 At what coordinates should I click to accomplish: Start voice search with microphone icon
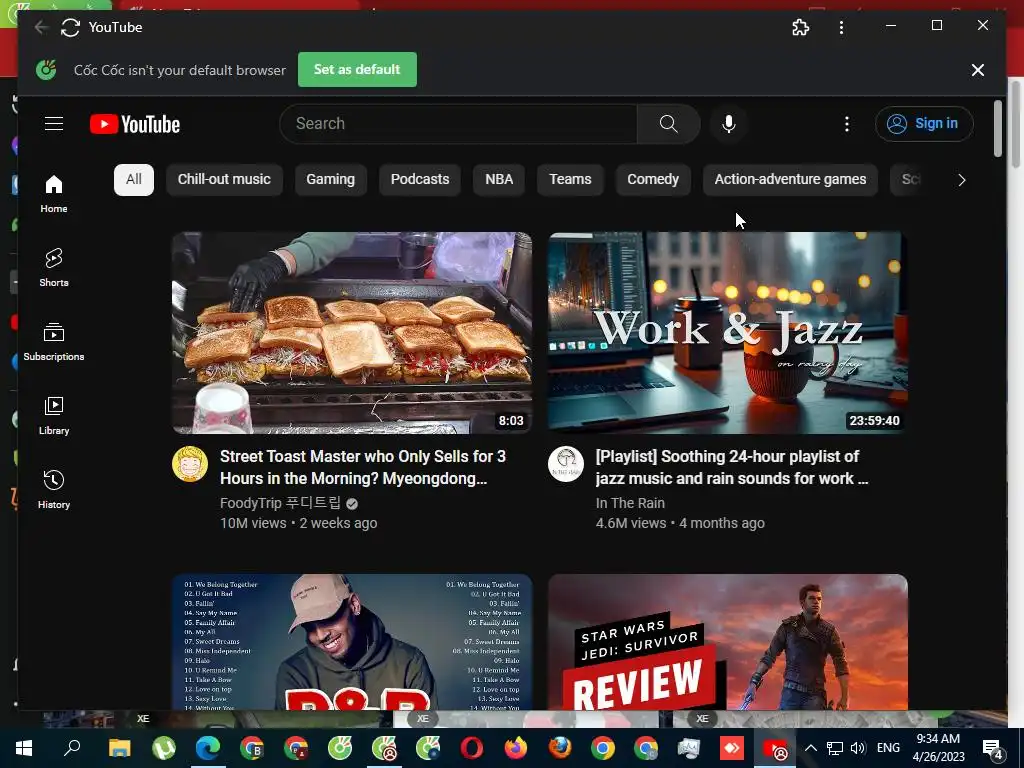tap(729, 123)
